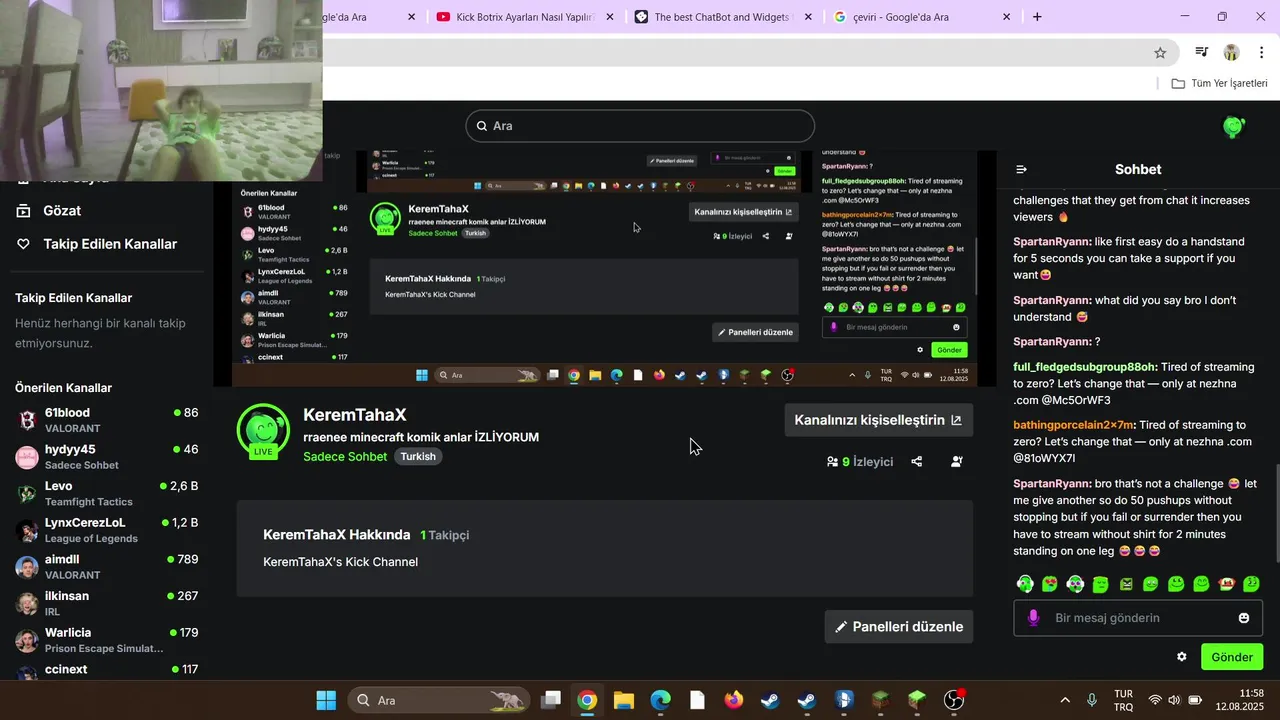
Task: Click the user follow icon beside share
Action: click(957, 462)
